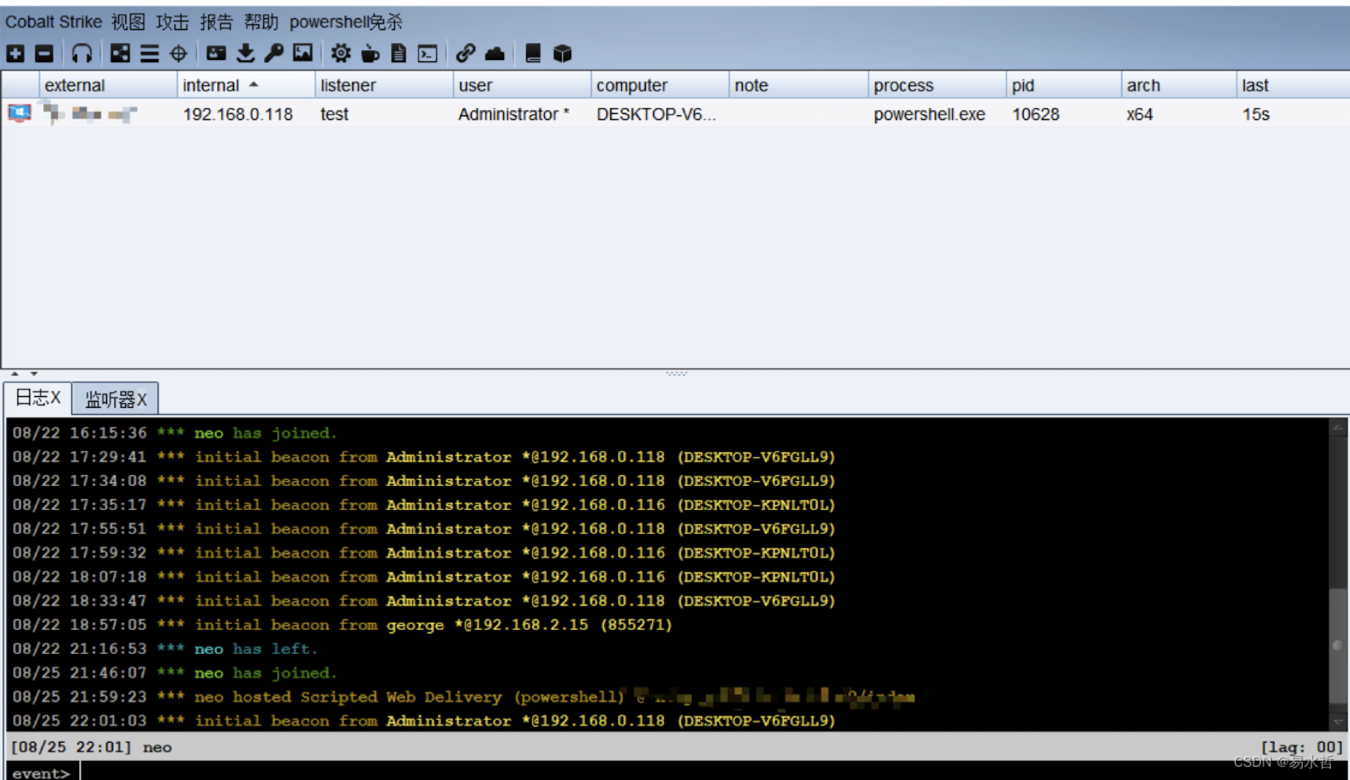1350x780 pixels.
Task: Collapse the top pane with up arrow
Action: click(15, 374)
